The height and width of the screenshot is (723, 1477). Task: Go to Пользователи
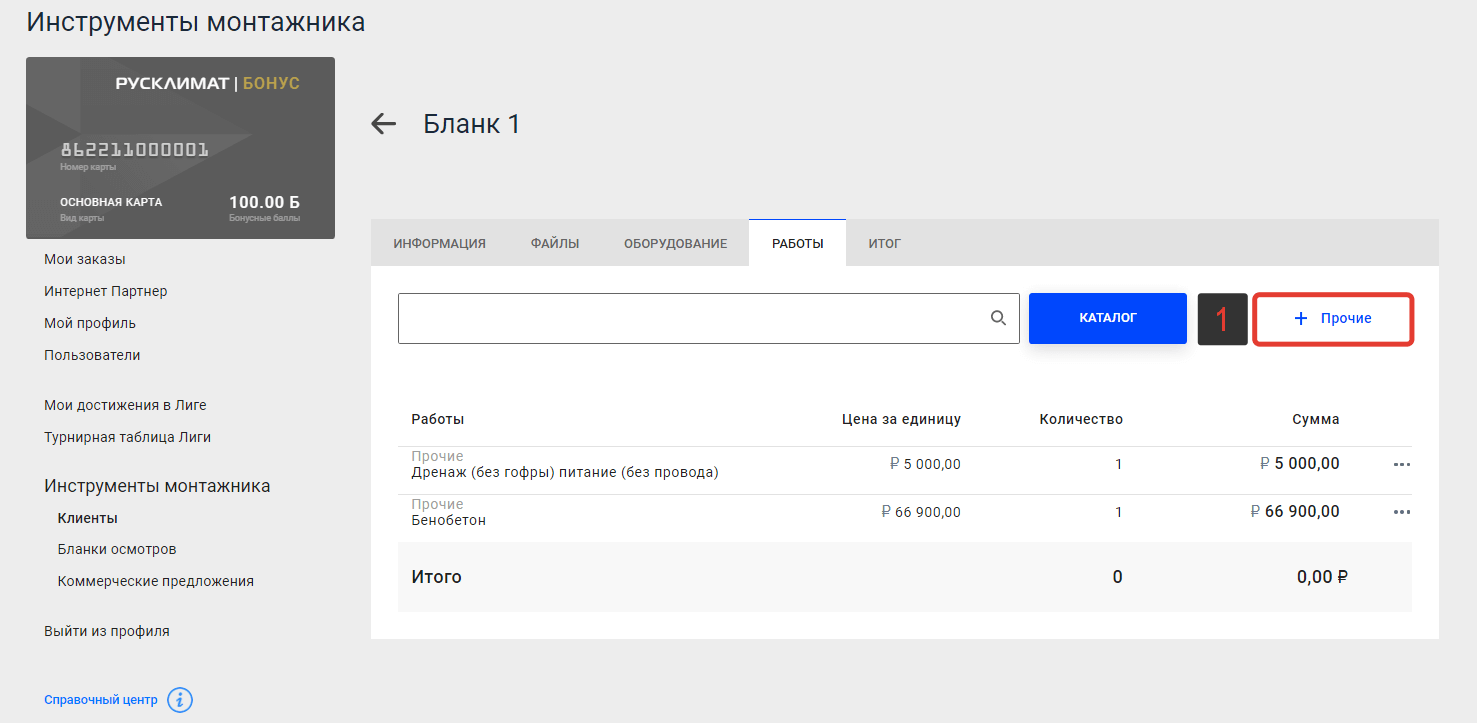pyautogui.click(x=92, y=355)
